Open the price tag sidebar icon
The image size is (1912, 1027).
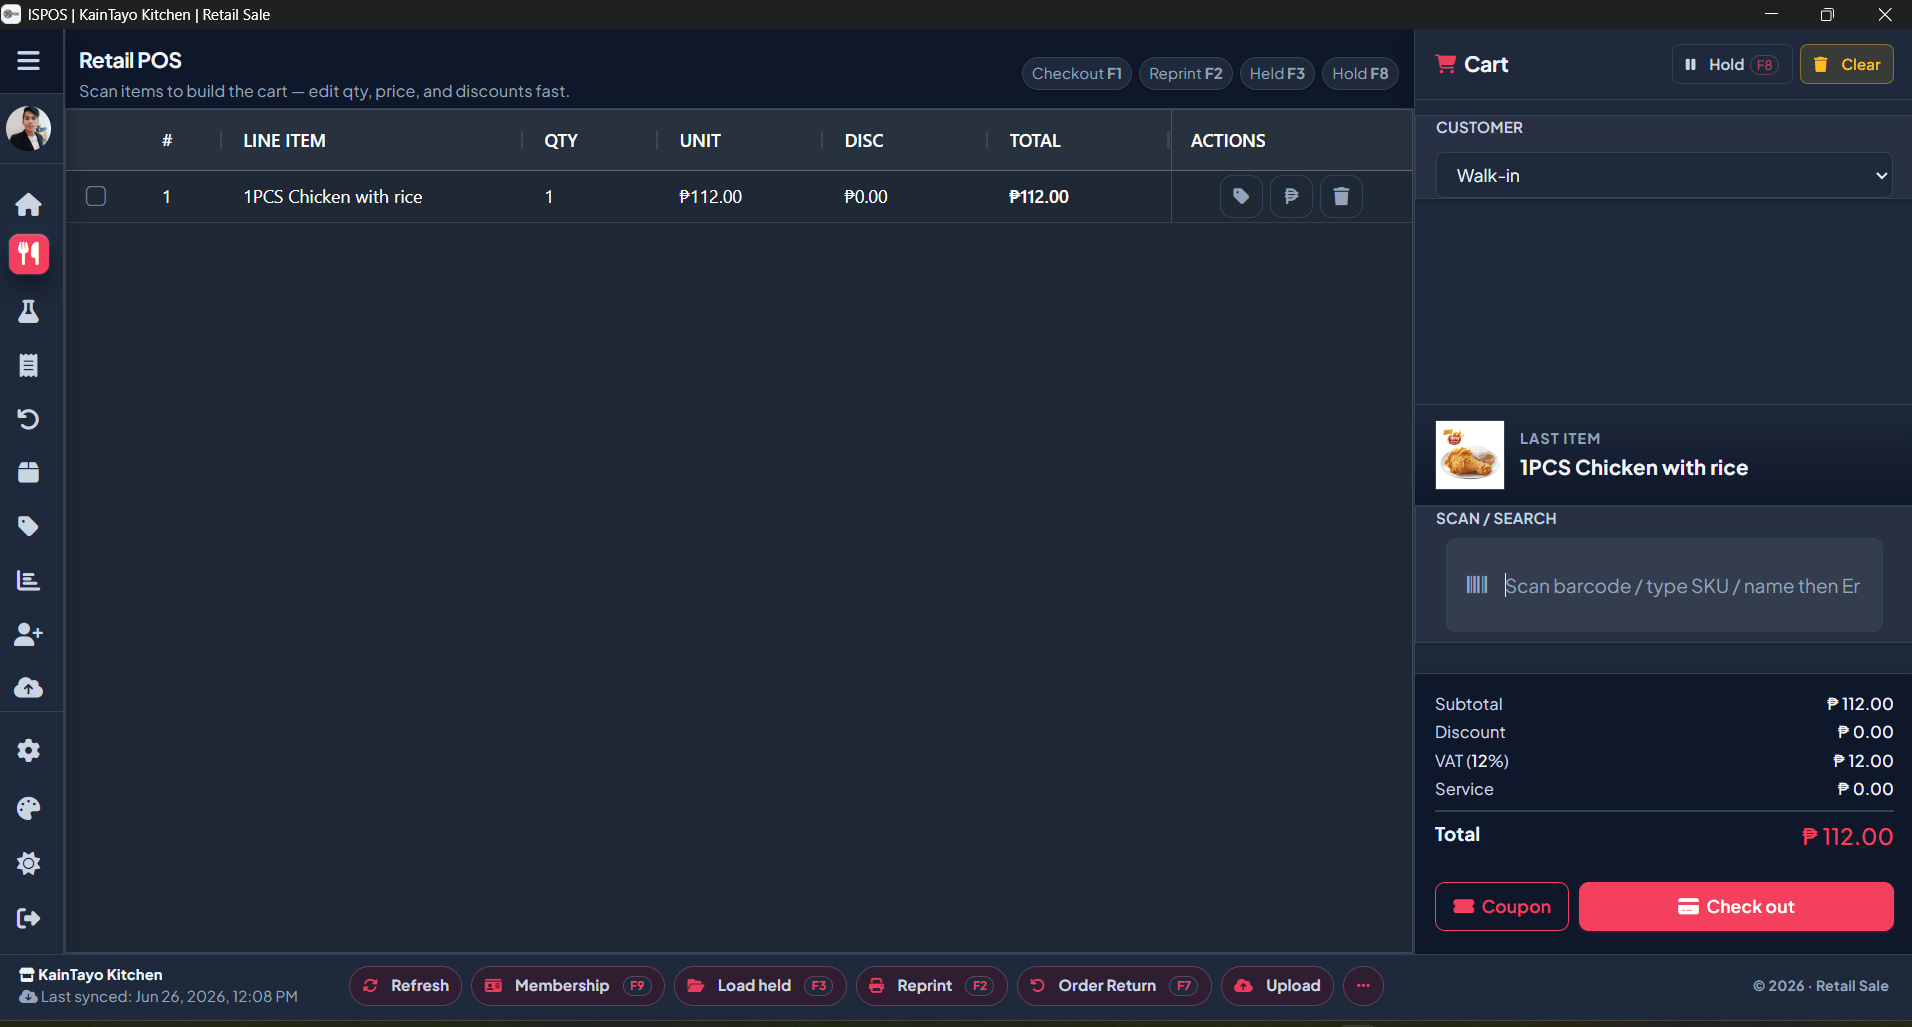[28, 526]
